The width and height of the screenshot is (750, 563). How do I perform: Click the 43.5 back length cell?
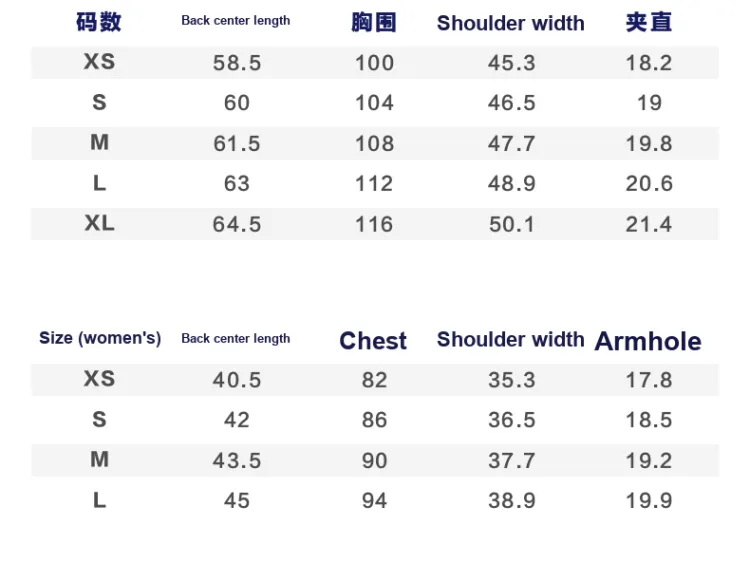point(237,460)
